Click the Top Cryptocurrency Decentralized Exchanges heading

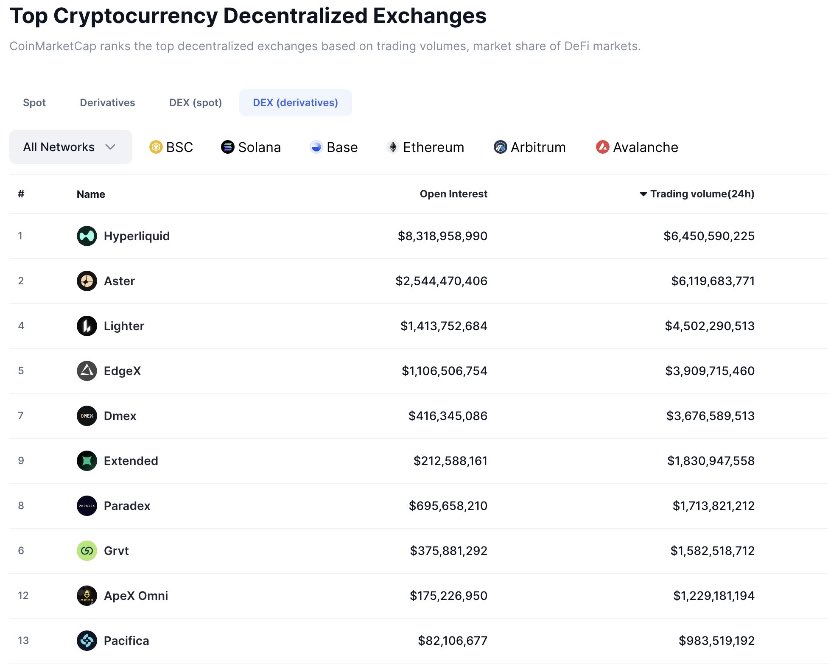pos(248,16)
